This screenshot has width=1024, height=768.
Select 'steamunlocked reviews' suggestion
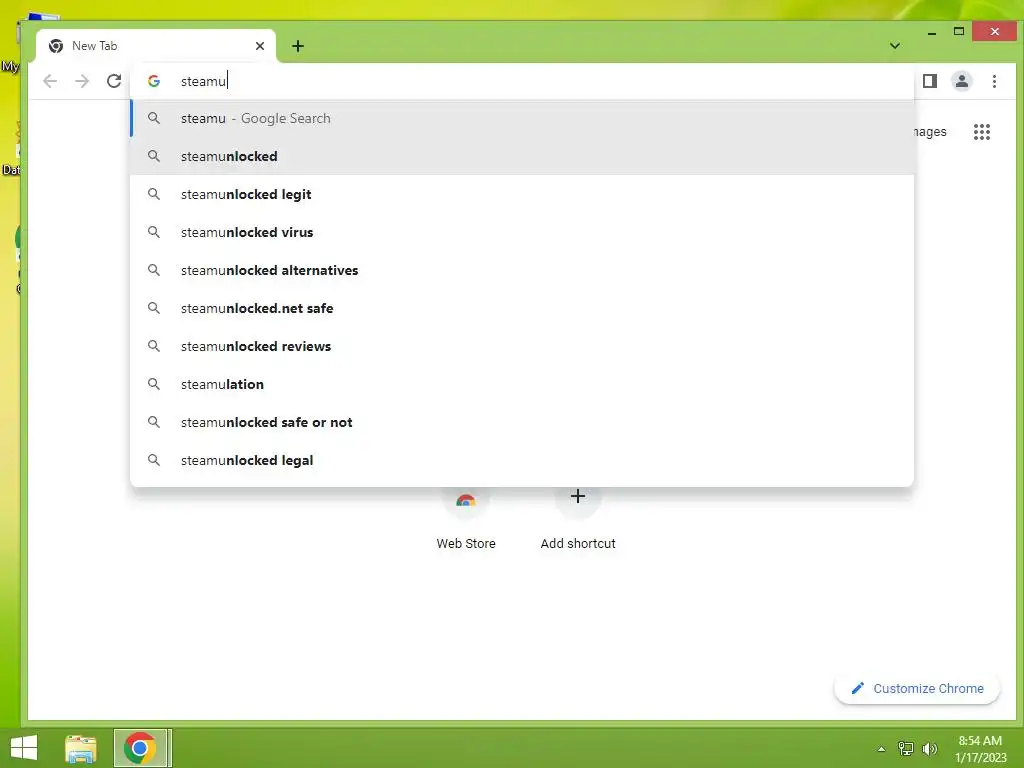point(522,346)
